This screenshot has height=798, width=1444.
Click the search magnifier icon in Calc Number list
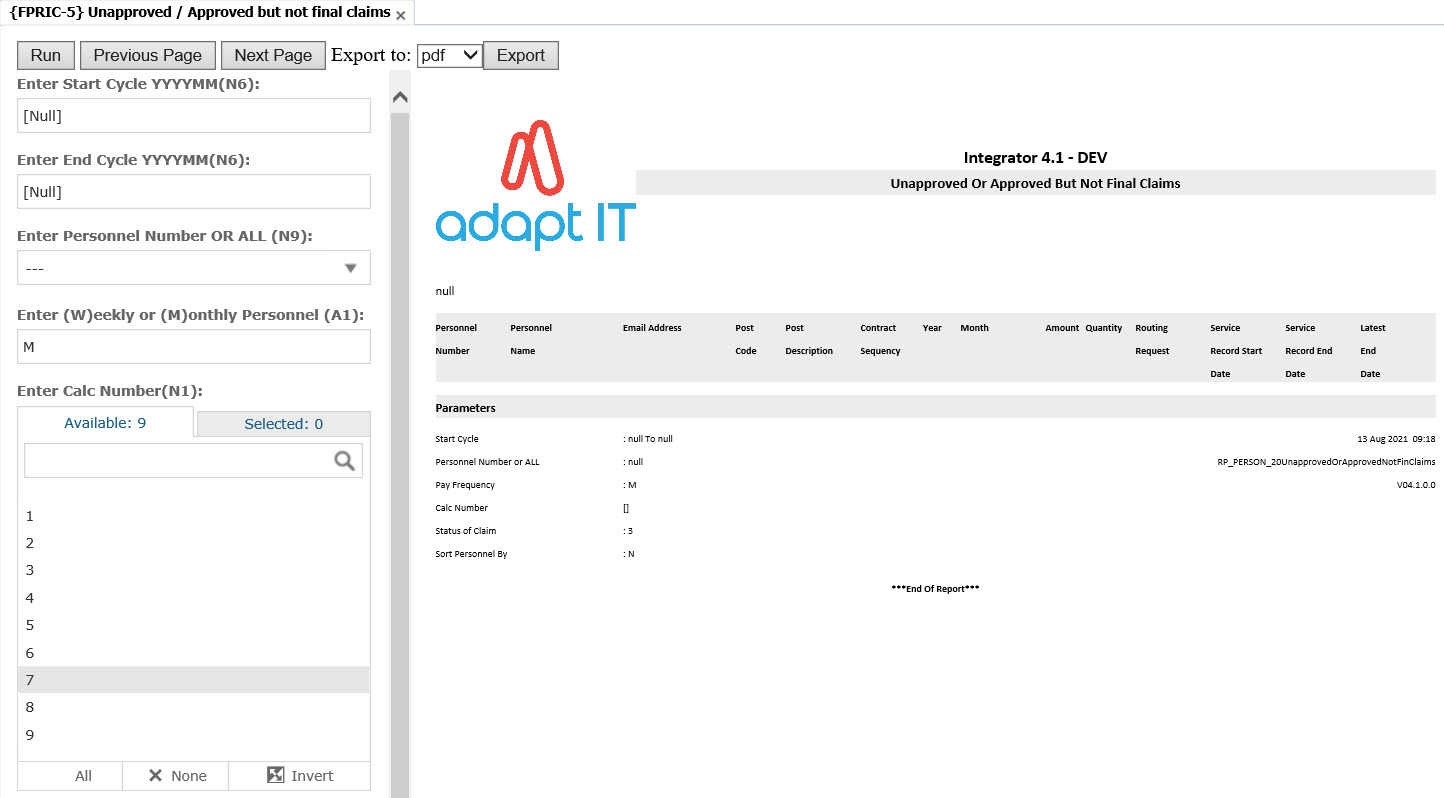344,460
